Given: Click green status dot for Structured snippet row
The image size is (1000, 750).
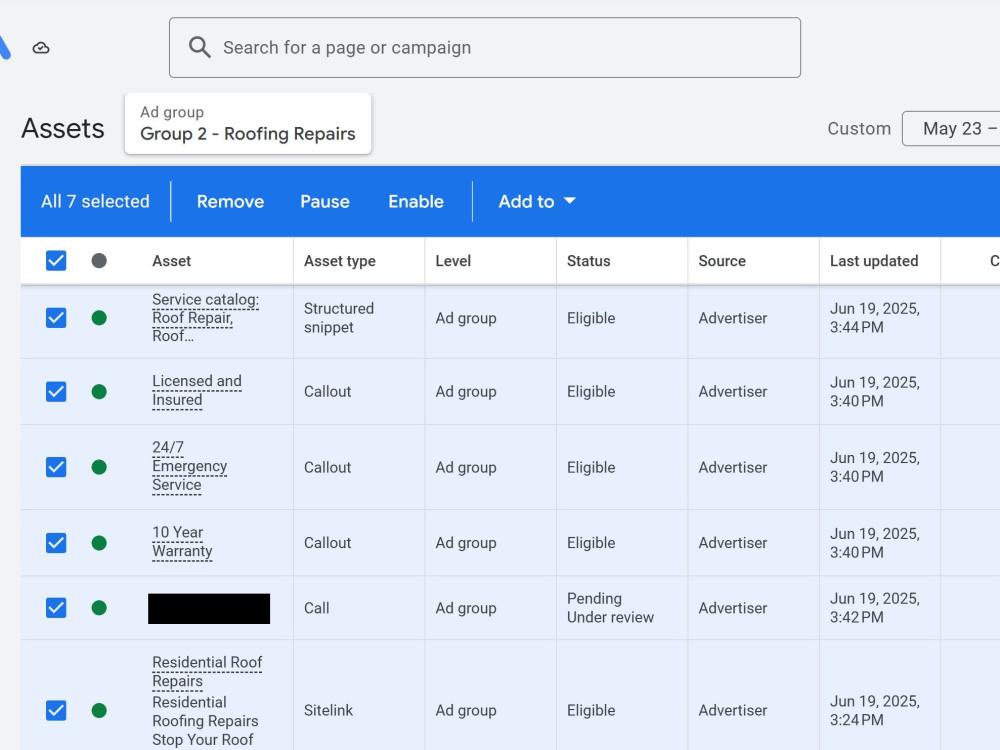Looking at the screenshot, I should pos(99,318).
